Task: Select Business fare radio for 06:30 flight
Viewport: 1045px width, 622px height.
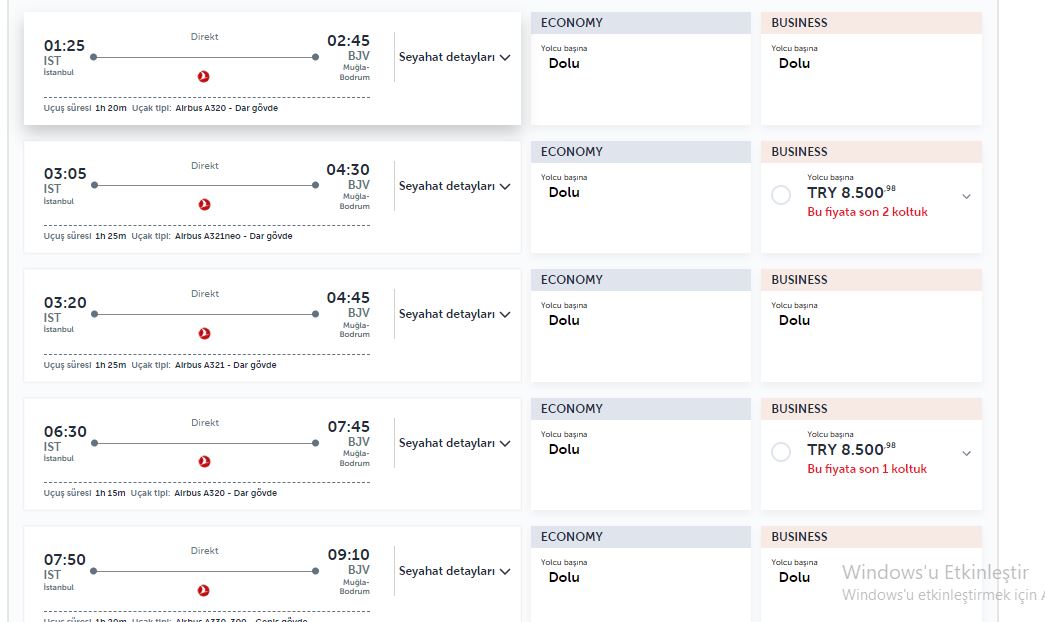Action: point(781,453)
